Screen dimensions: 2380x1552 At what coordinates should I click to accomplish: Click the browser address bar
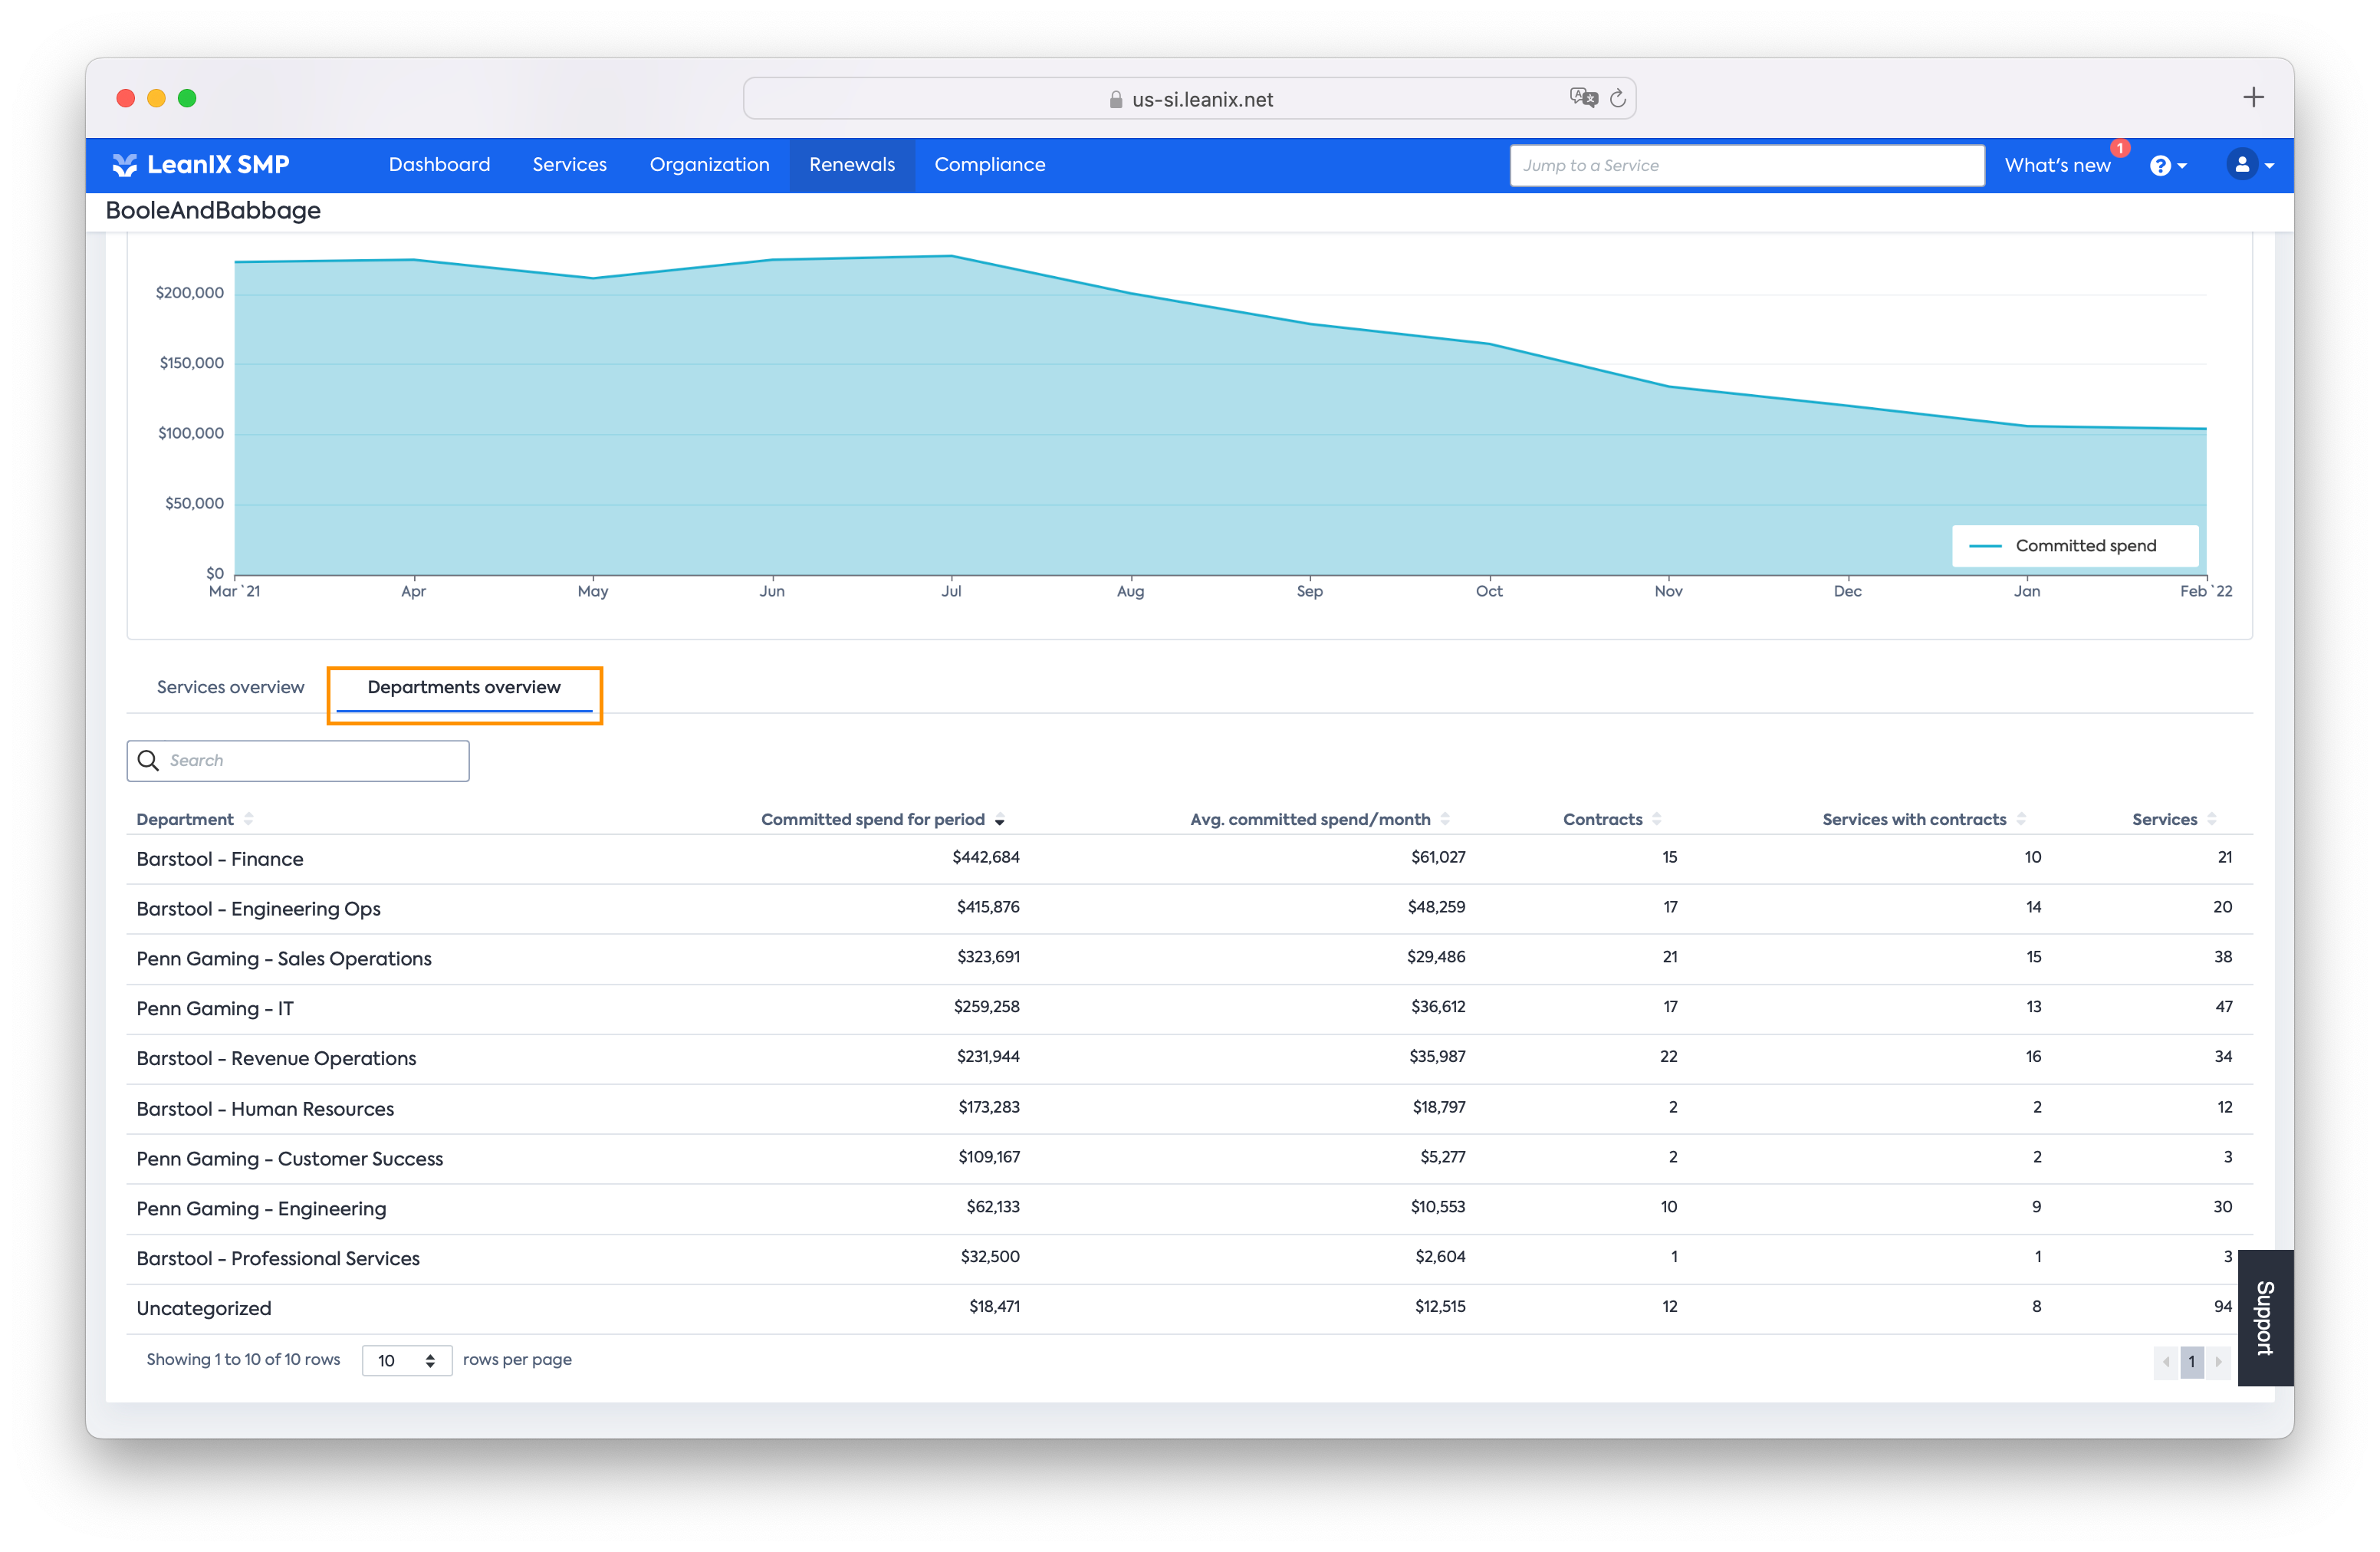[1190, 98]
